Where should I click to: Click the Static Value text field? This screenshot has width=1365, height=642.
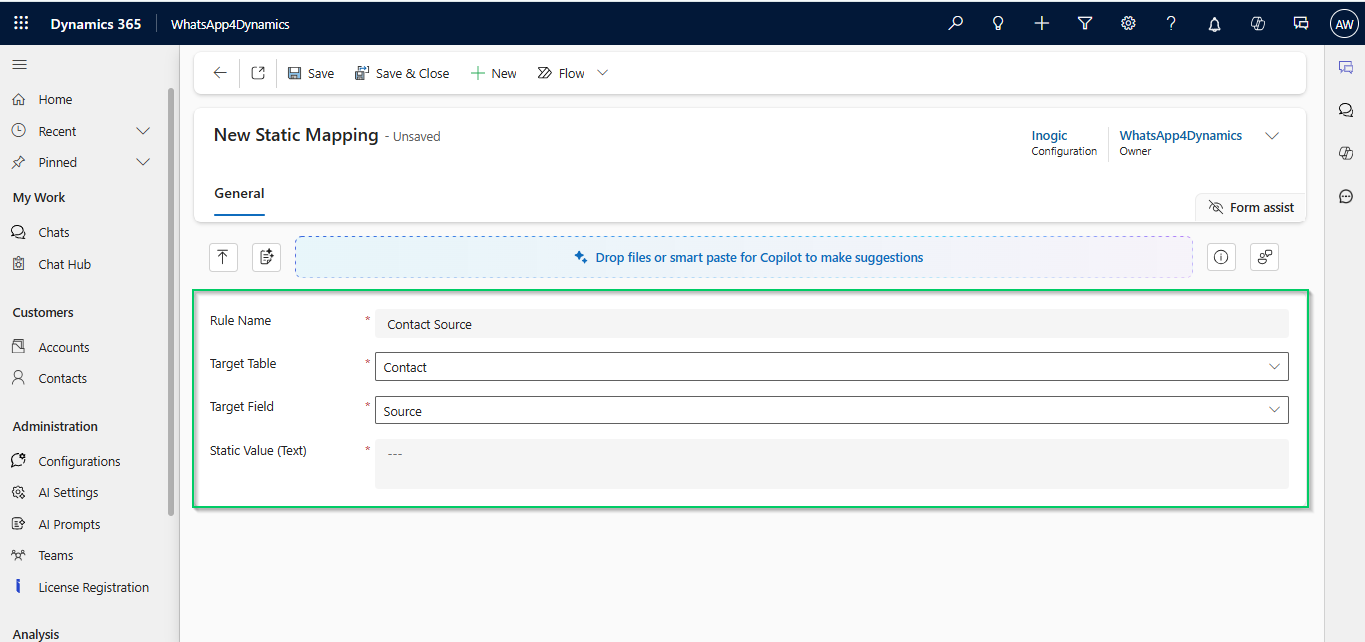[831, 464]
